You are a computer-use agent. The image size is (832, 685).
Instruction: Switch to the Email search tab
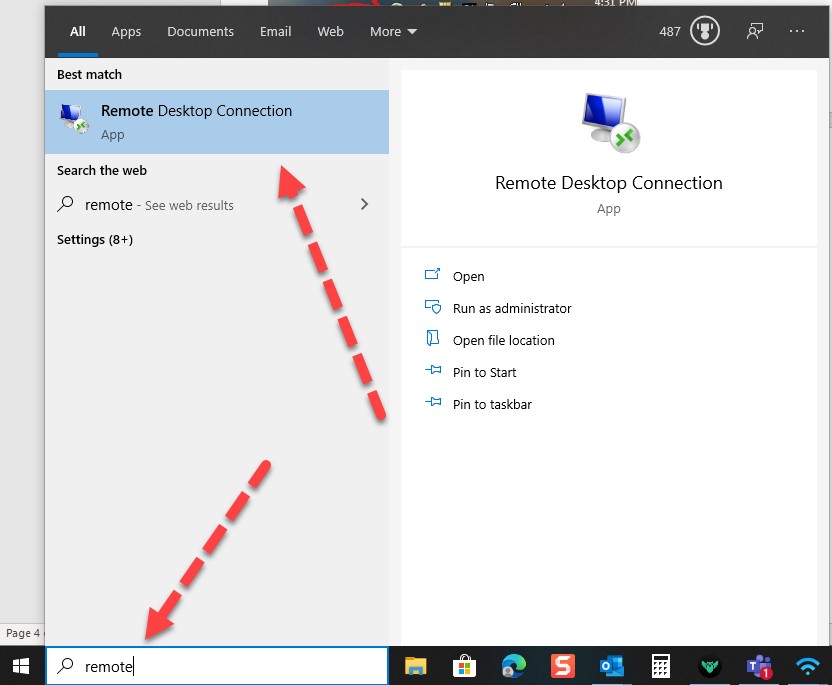point(275,31)
